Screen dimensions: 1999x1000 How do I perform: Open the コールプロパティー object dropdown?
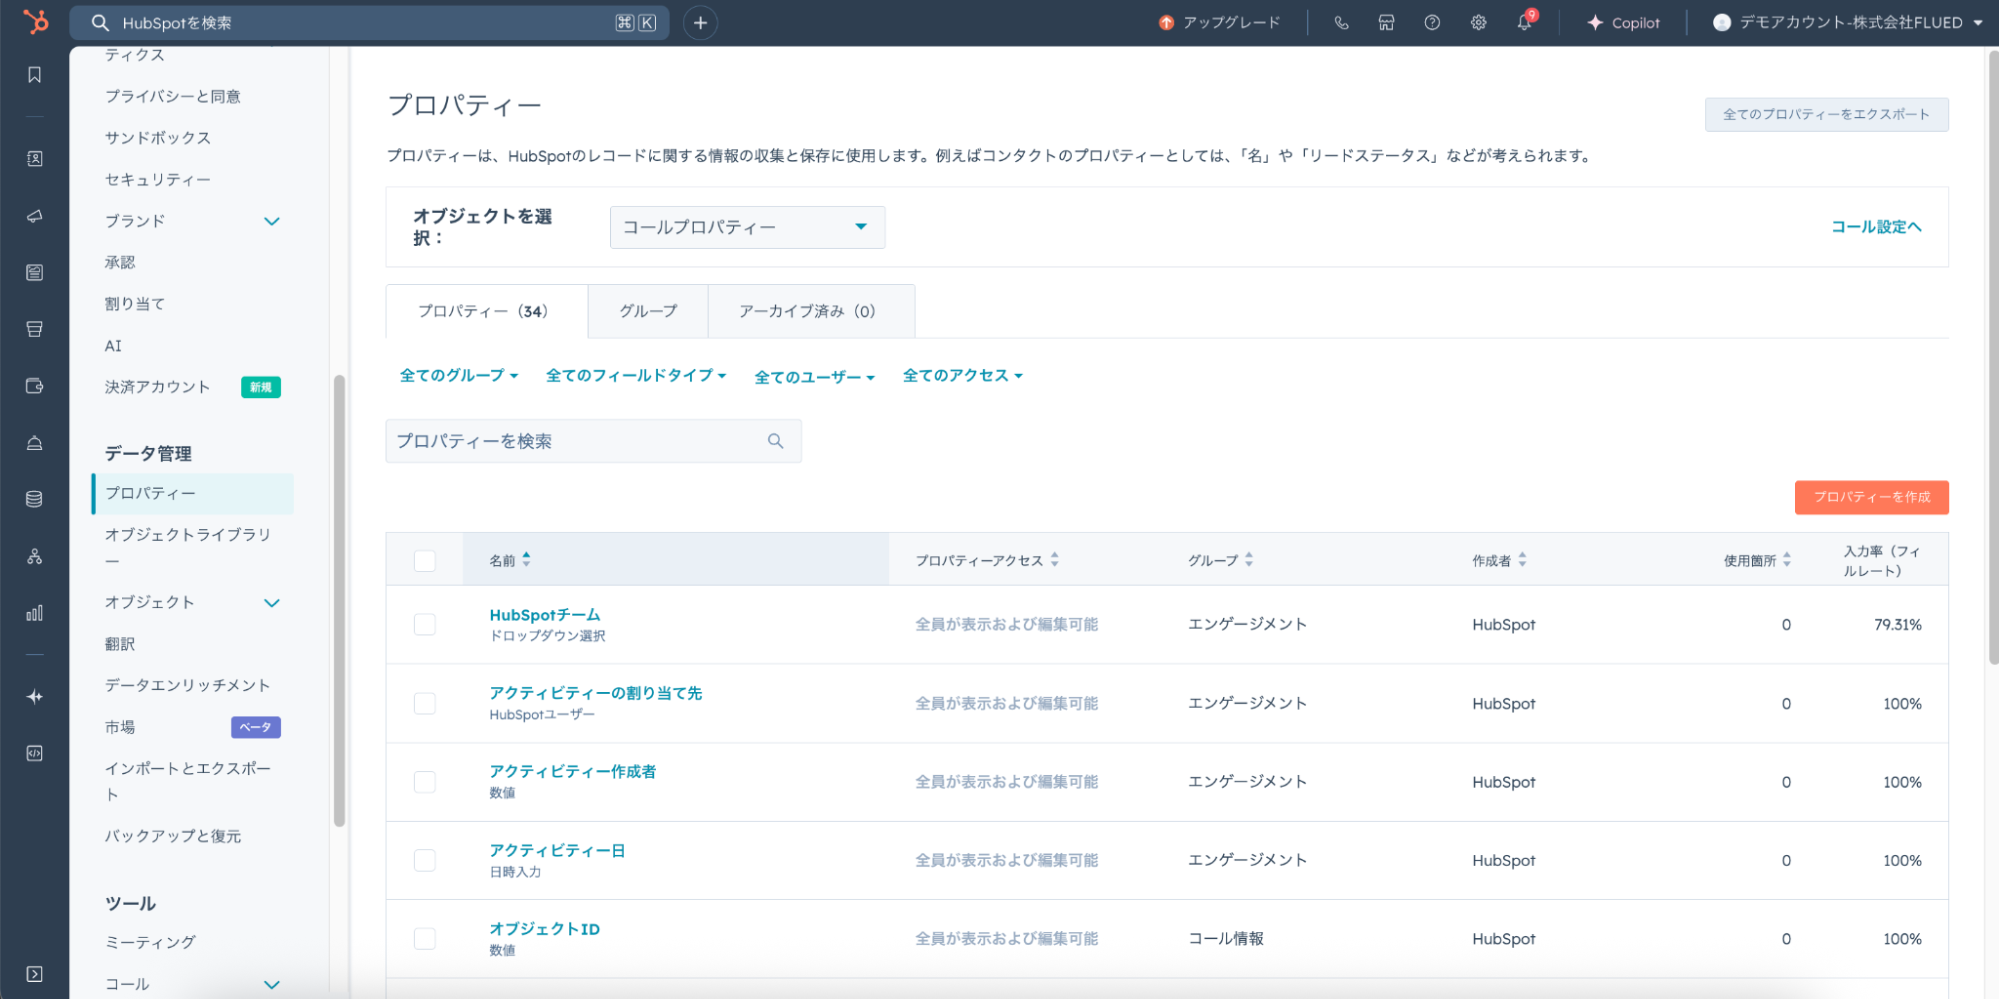[747, 227]
